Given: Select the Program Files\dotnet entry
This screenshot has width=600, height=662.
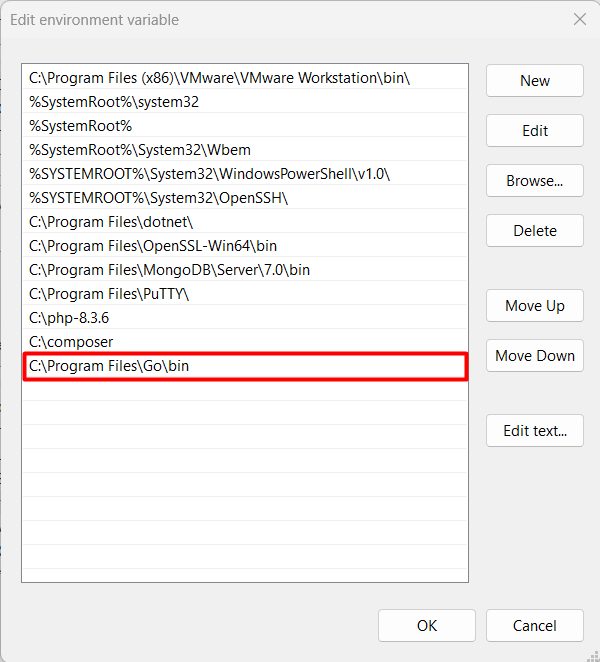Looking at the screenshot, I should pos(245,222).
